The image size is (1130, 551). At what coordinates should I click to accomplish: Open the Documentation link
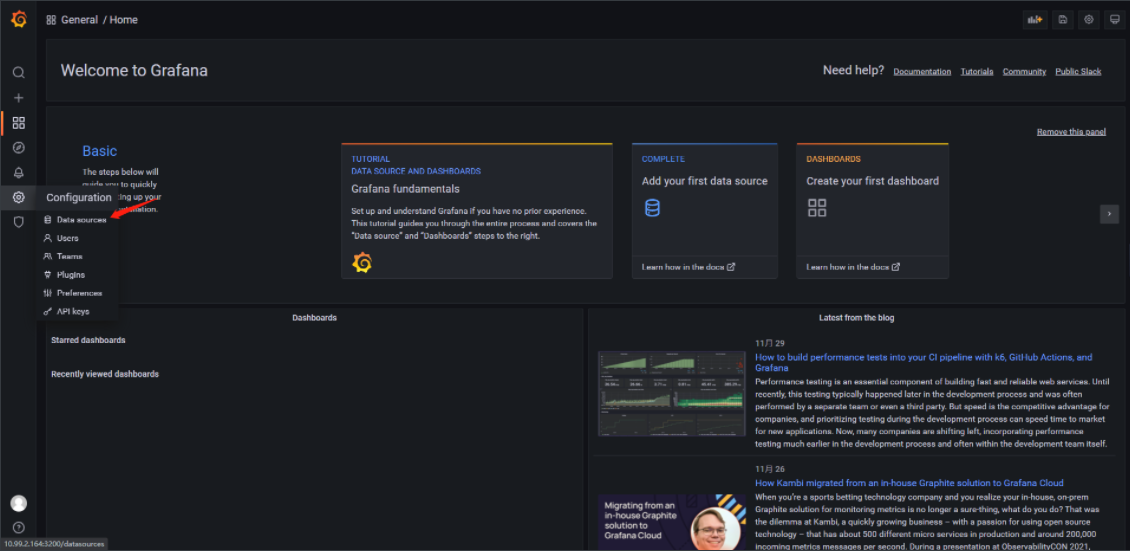[921, 72]
